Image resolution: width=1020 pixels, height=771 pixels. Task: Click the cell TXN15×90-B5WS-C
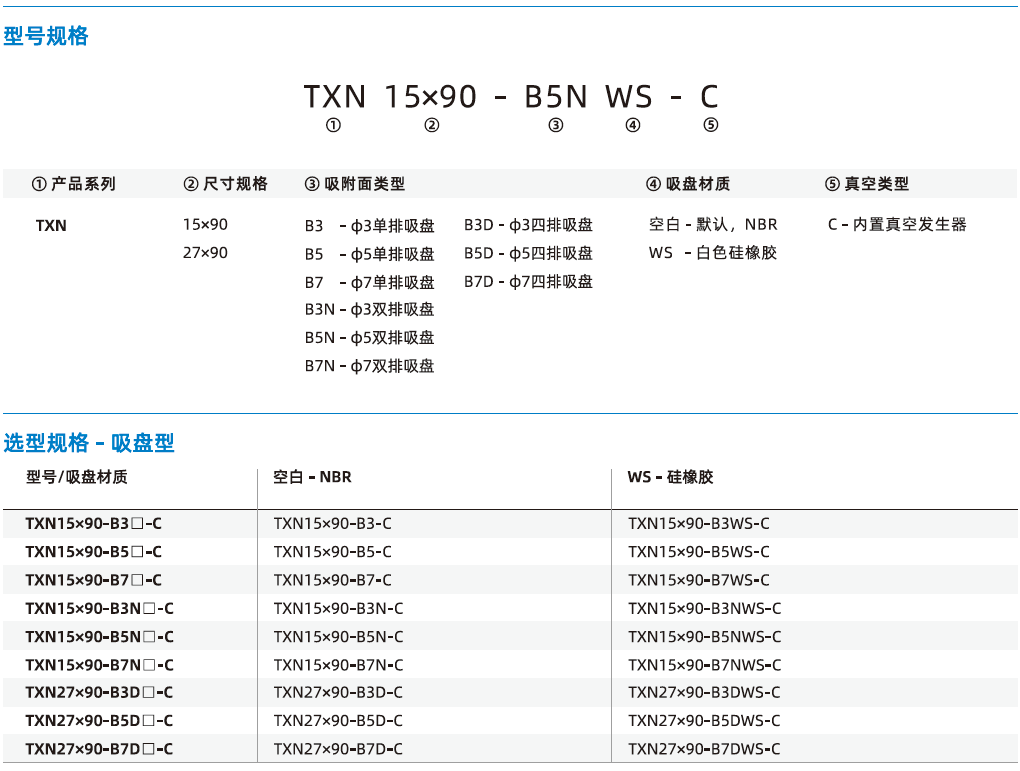click(699, 552)
